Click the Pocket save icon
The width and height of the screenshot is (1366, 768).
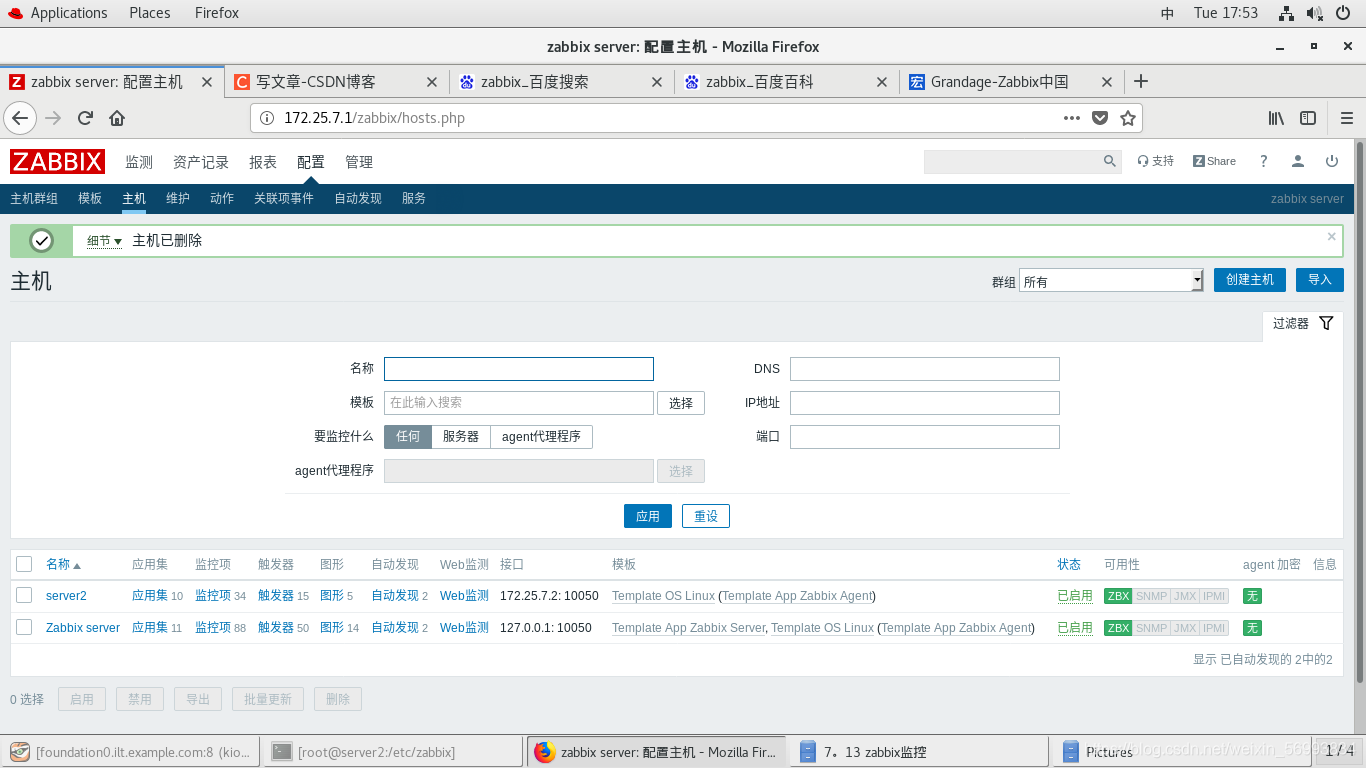coord(1100,118)
